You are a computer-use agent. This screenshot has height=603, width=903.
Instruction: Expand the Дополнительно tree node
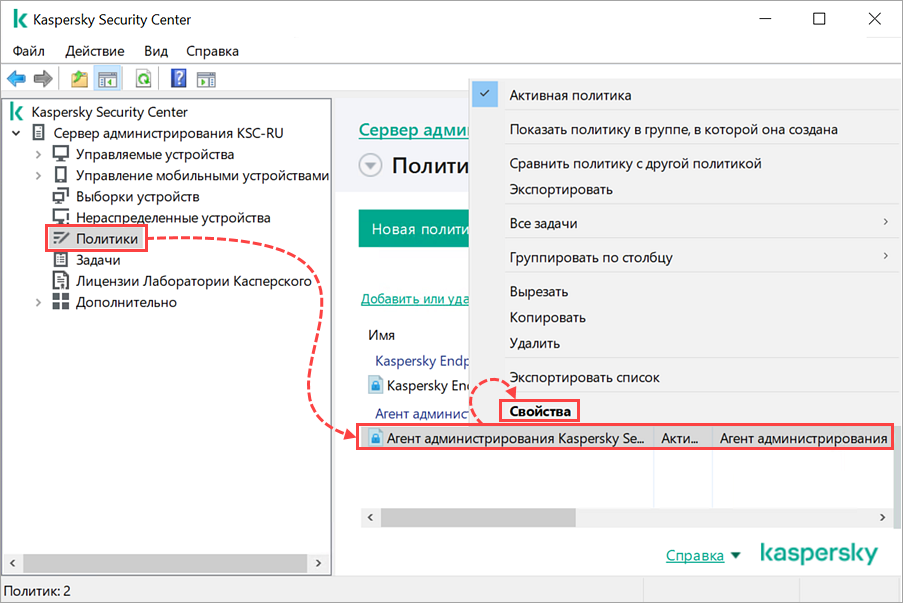(x=38, y=302)
